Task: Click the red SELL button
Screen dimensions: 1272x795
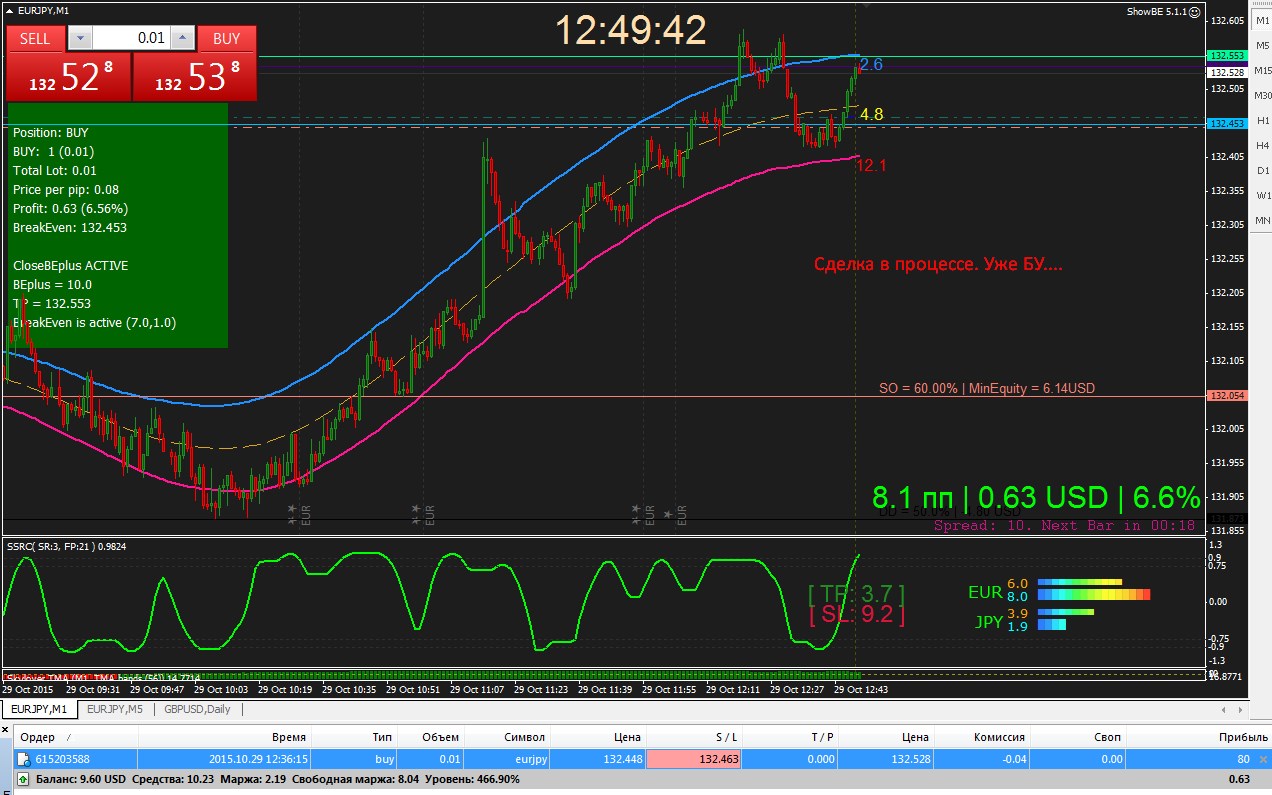Action: (x=35, y=38)
